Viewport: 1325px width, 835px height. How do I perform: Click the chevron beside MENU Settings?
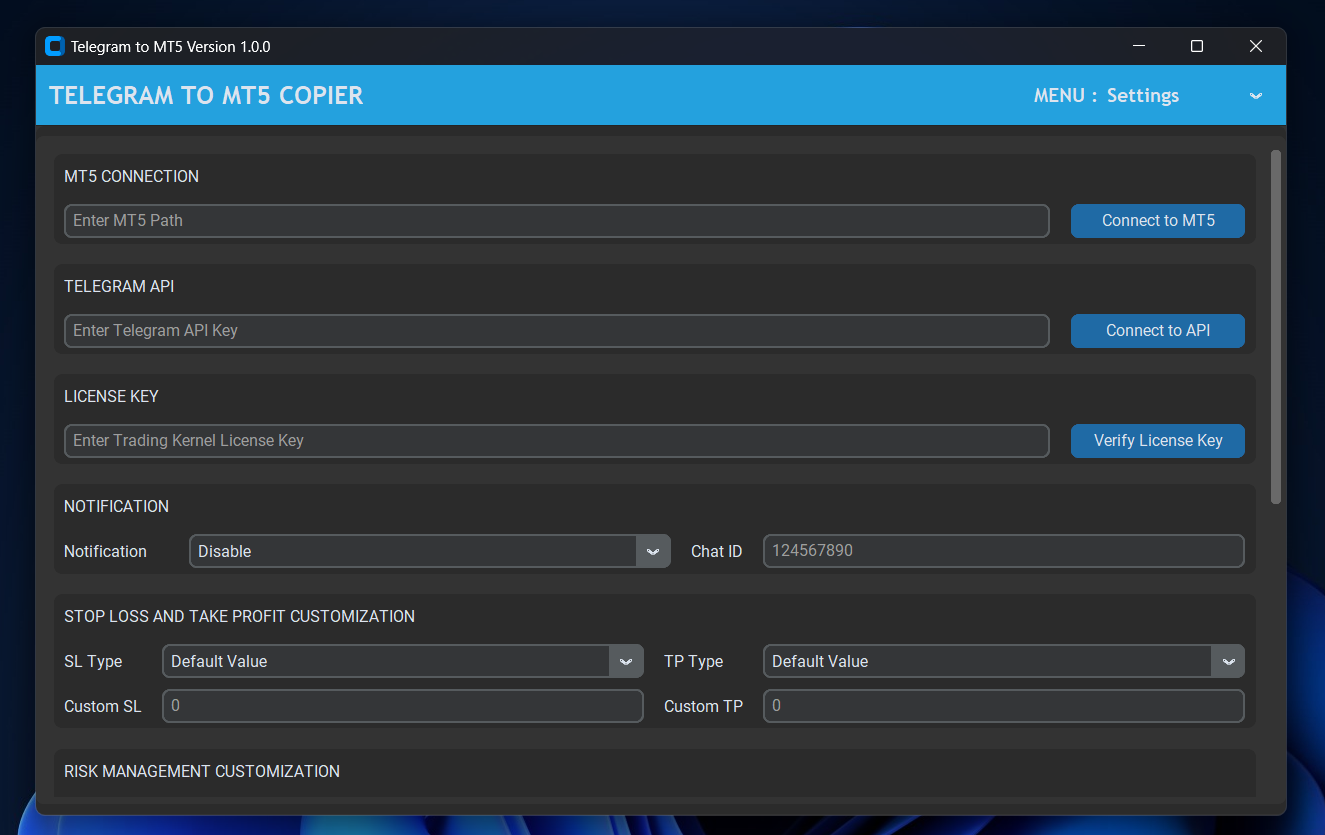pos(1256,96)
